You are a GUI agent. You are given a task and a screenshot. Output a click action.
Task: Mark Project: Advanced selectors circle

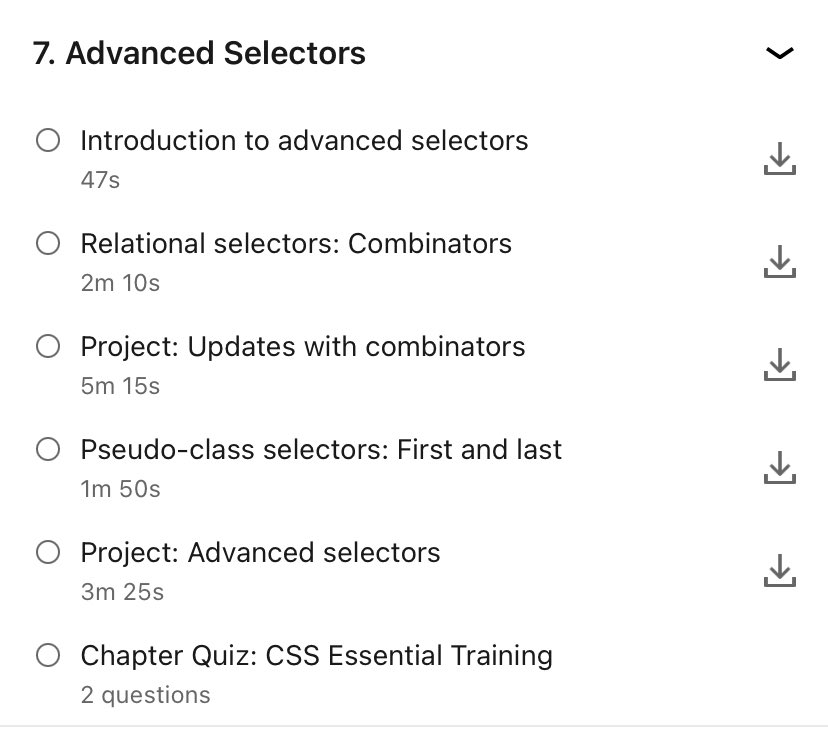(48, 552)
